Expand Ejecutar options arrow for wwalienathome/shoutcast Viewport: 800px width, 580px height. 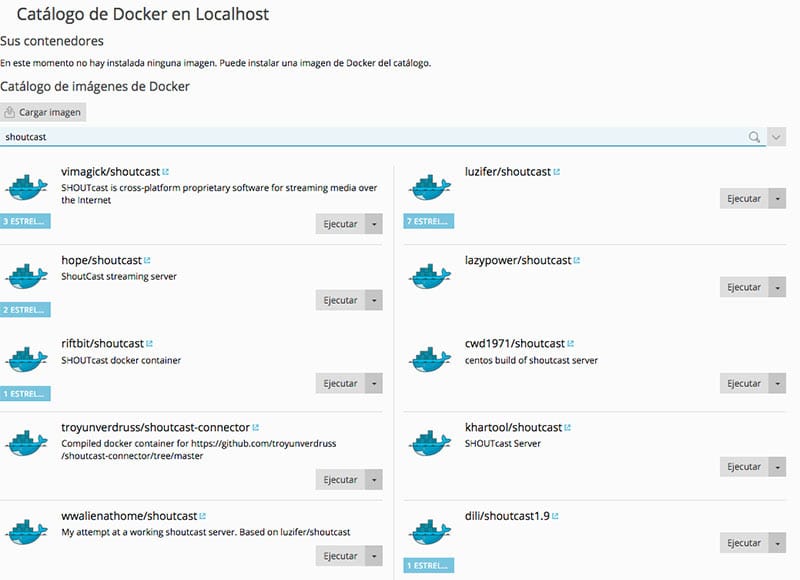pos(374,556)
